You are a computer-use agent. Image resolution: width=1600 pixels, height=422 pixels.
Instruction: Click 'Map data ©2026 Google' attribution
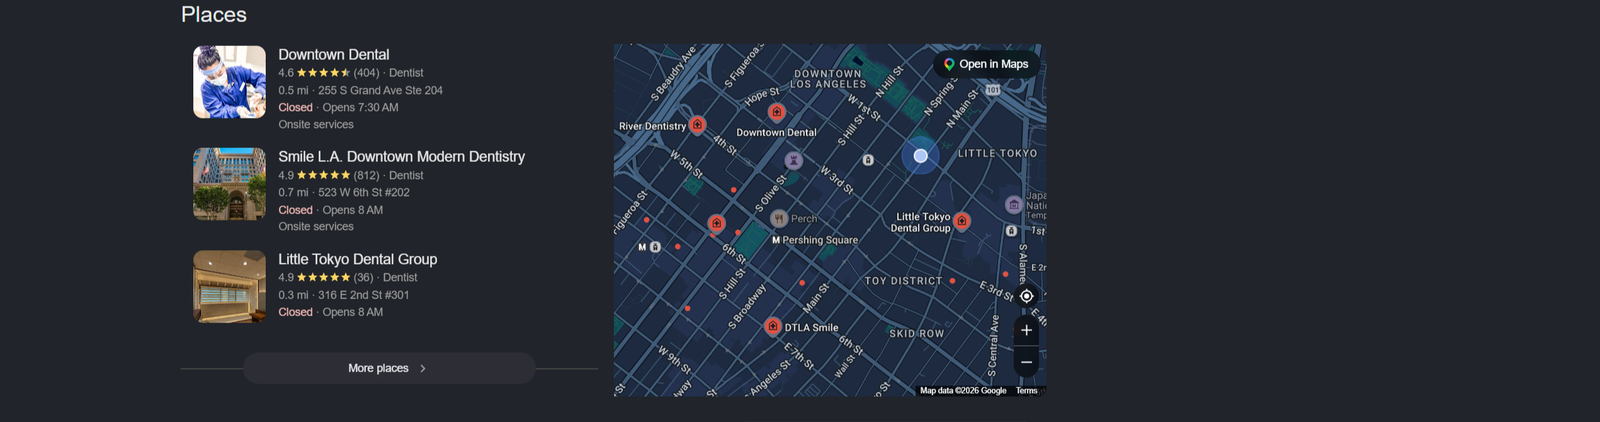[x=963, y=391]
